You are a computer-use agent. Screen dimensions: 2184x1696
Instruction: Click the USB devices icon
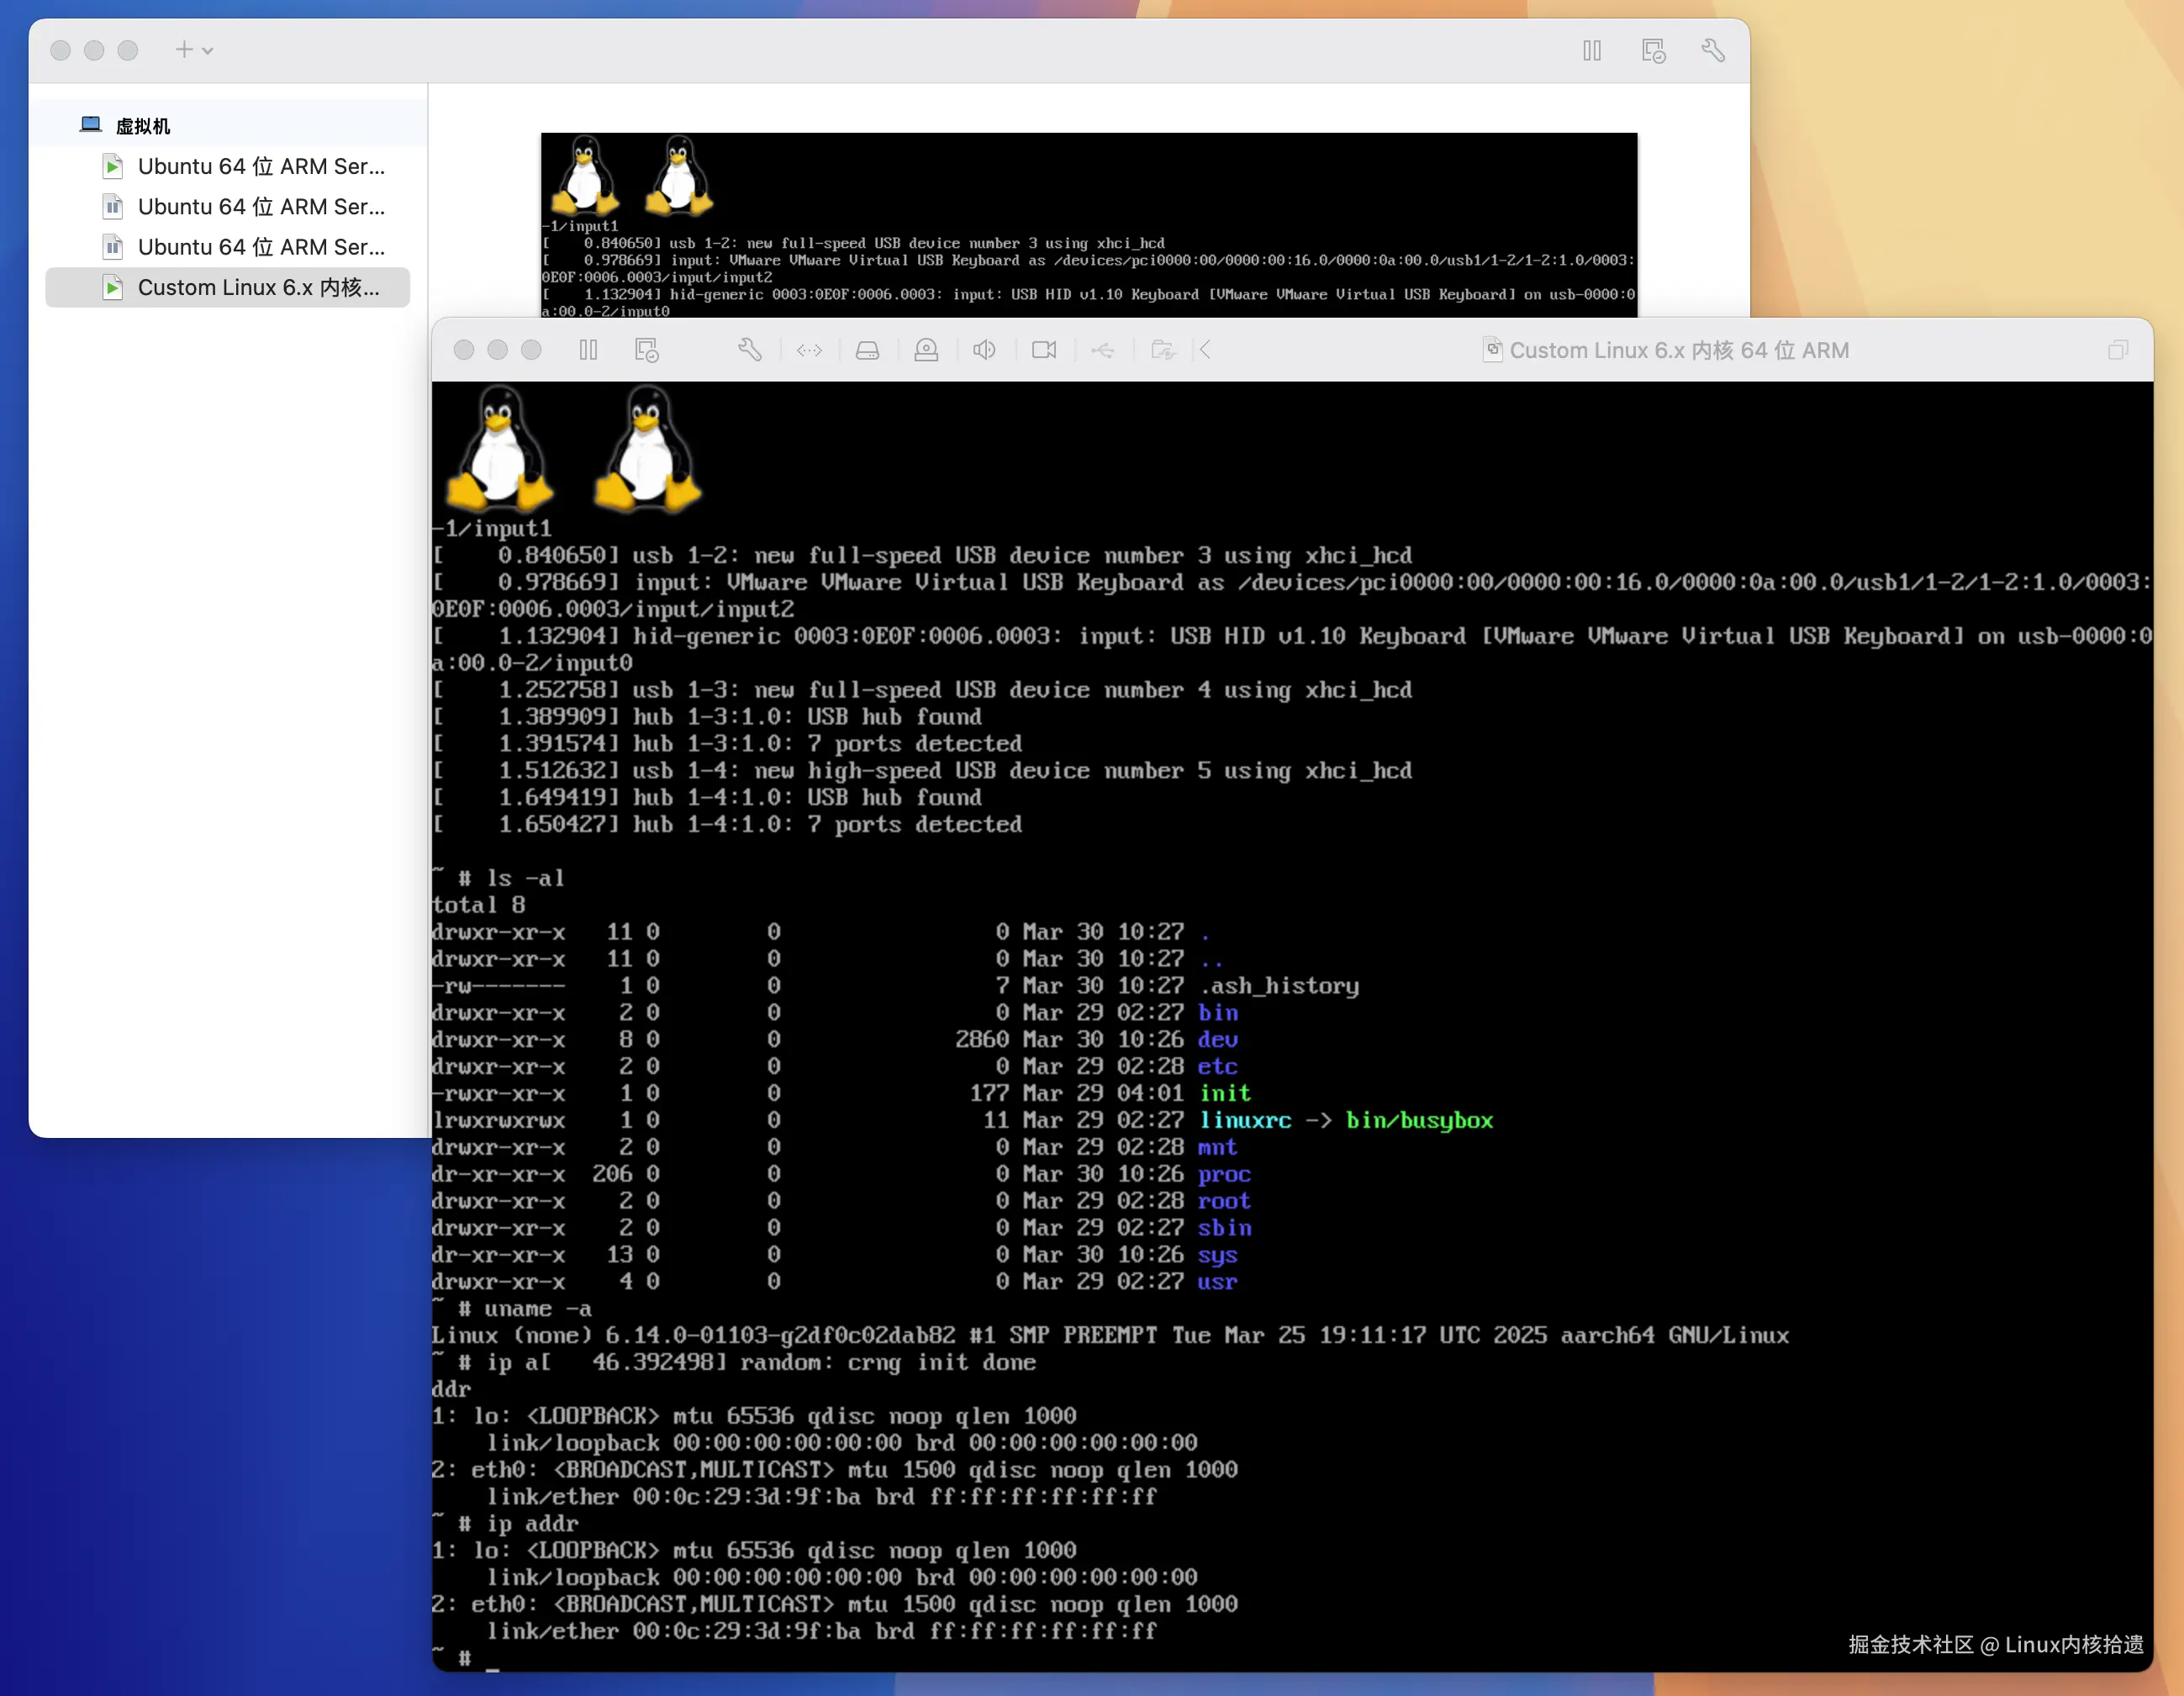point(1102,350)
